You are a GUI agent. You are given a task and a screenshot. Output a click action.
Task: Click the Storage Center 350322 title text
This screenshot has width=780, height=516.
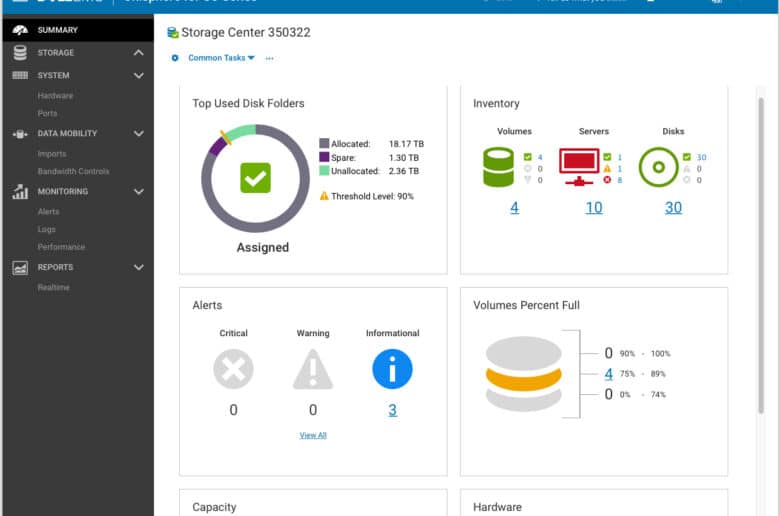click(246, 32)
